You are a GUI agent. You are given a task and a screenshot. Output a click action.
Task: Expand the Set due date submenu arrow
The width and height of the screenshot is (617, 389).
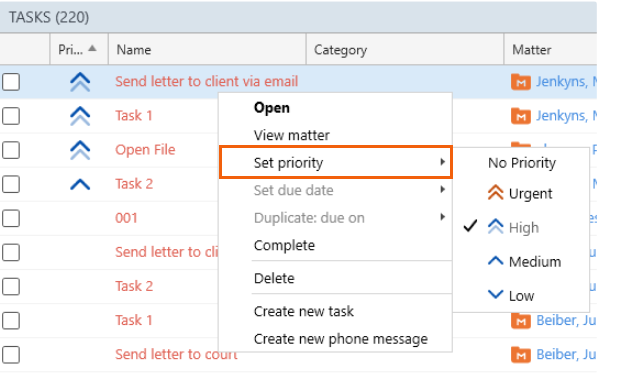pos(443,190)
